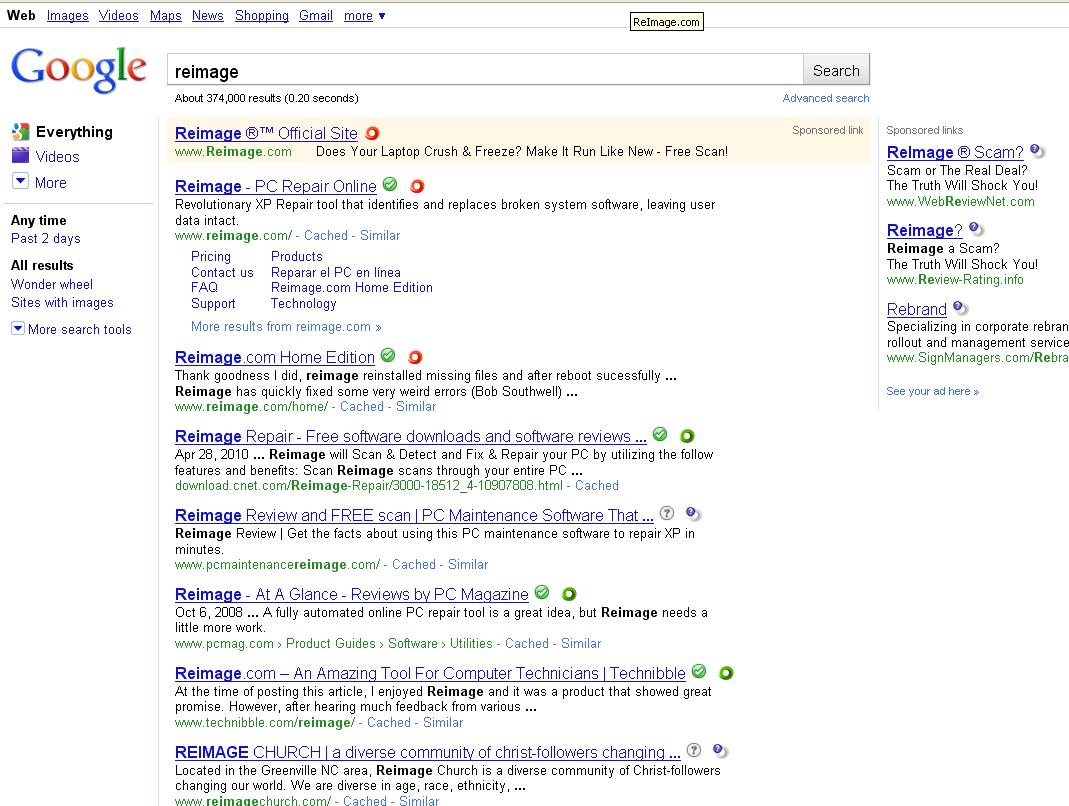
Task: Click rating icon beside Rebrand sponsored ad
Action: [960, 308]
